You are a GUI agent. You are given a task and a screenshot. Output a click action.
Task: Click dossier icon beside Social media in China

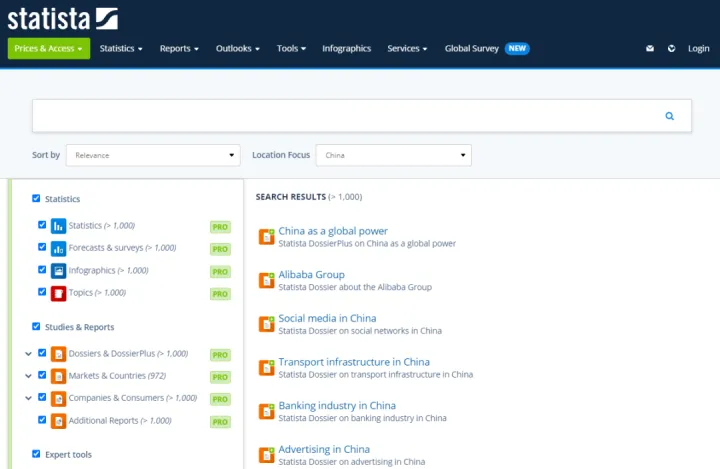266,324
